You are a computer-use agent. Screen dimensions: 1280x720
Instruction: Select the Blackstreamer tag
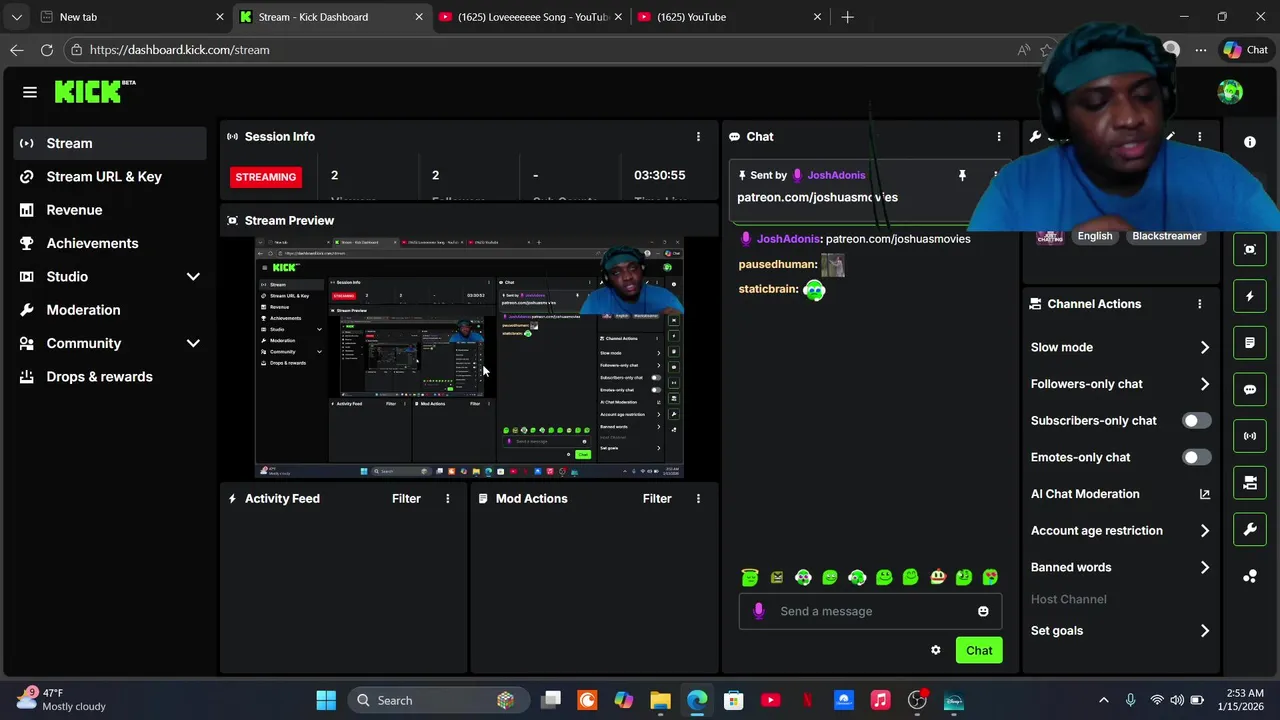click(1167, 236)
